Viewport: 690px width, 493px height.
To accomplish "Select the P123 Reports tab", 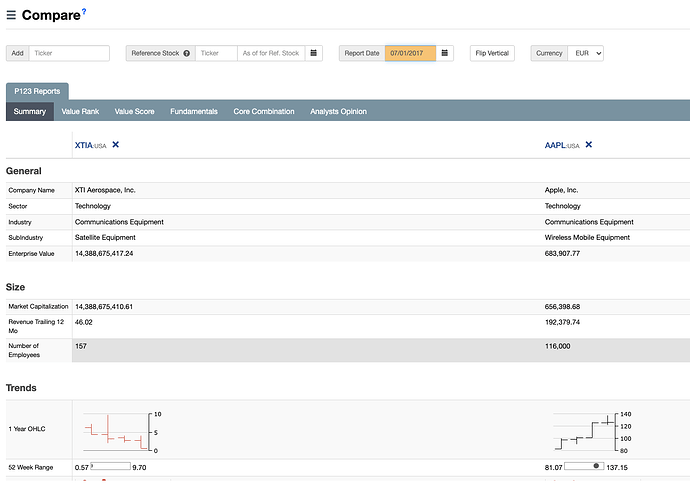I will [x=37, y=91].
